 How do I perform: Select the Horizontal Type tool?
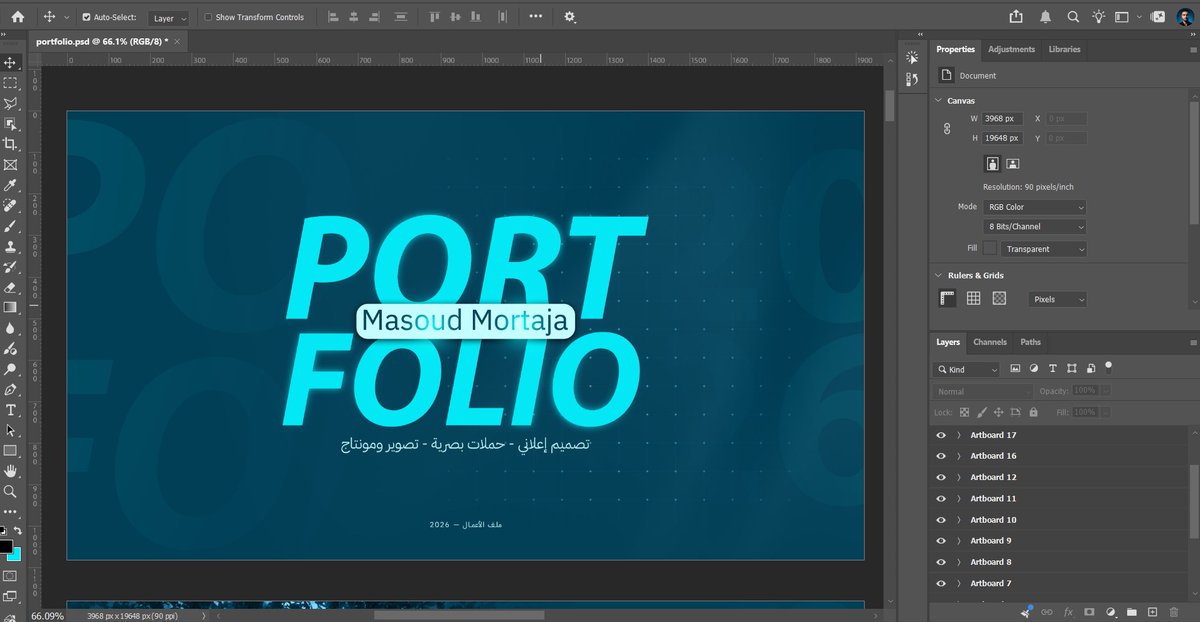[x=10, y=410]
